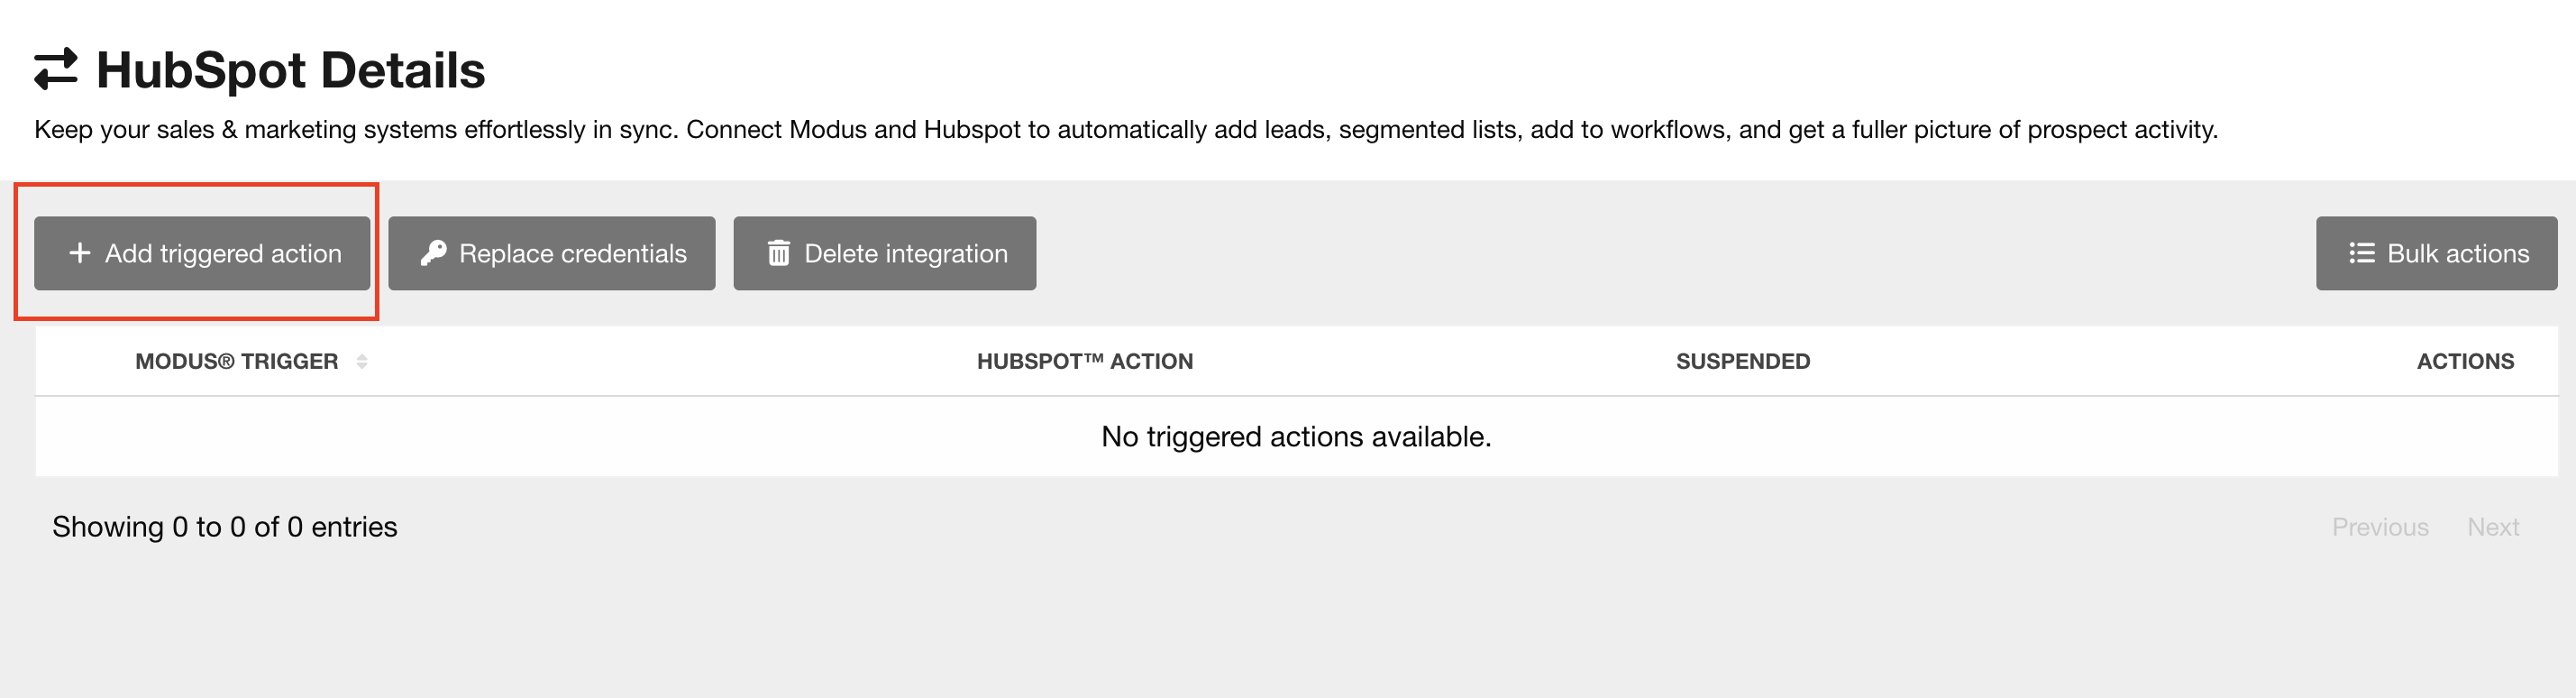Click the 'No triggered actions available' row
Screen dimensions: 2576x698
pos(1296,437)
